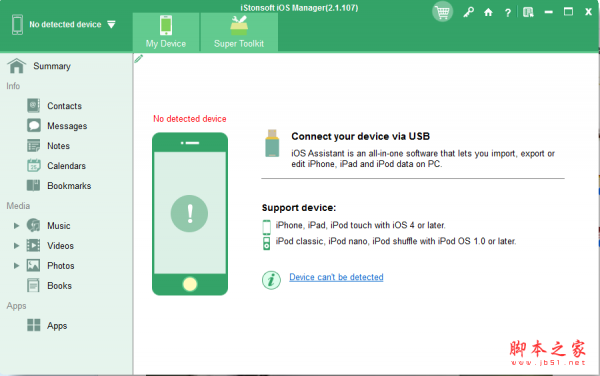This screenshot has height=376, width=600.
Task: Open the shopping cart purchase icon
Action: tap(442, 12)
